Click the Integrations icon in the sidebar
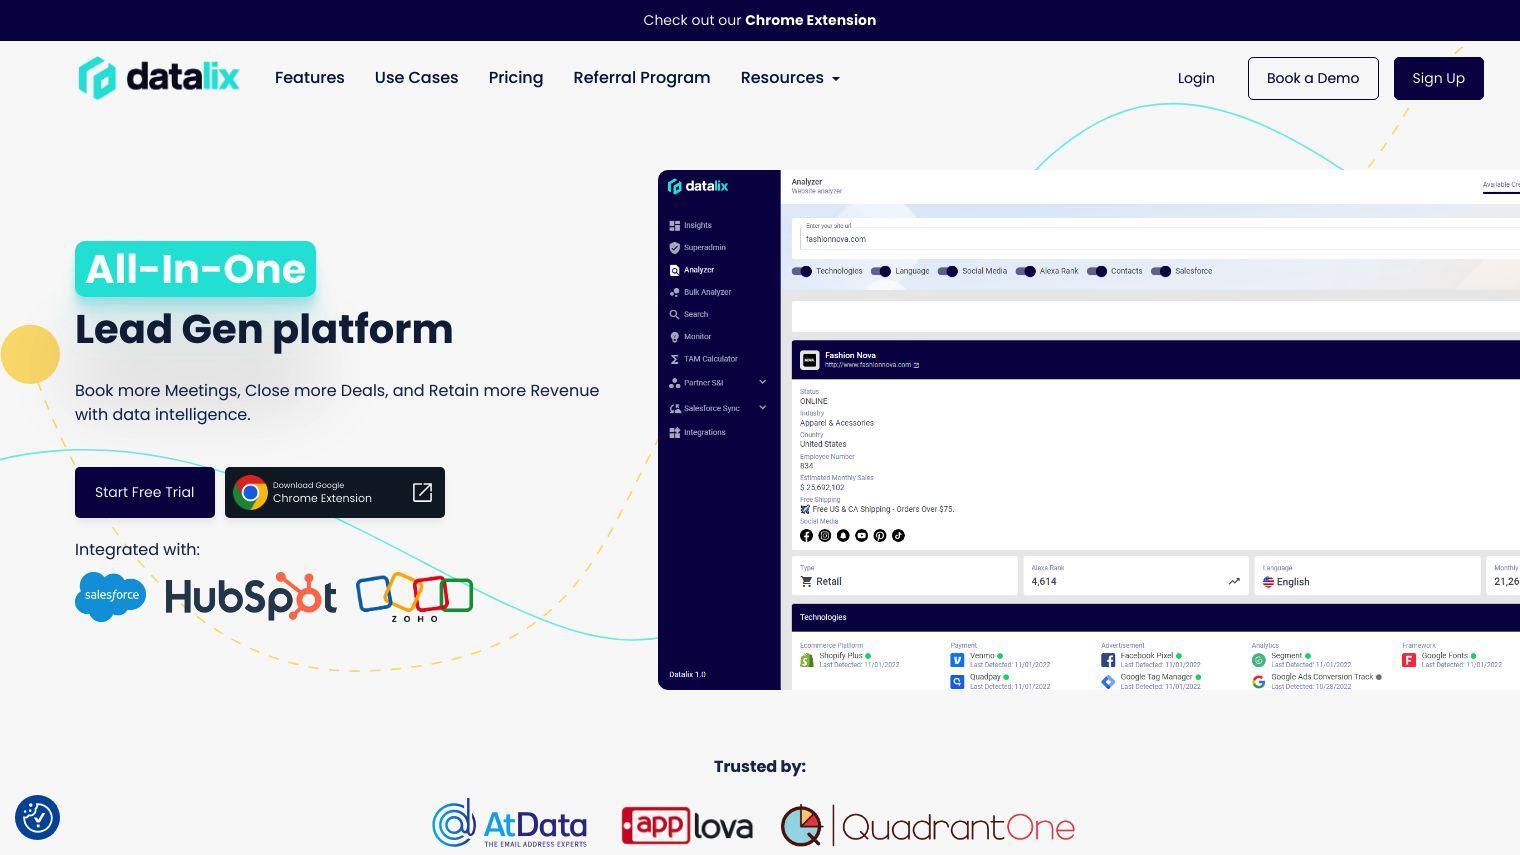This screenshot has height=855, width=1520. click(674, 432)
